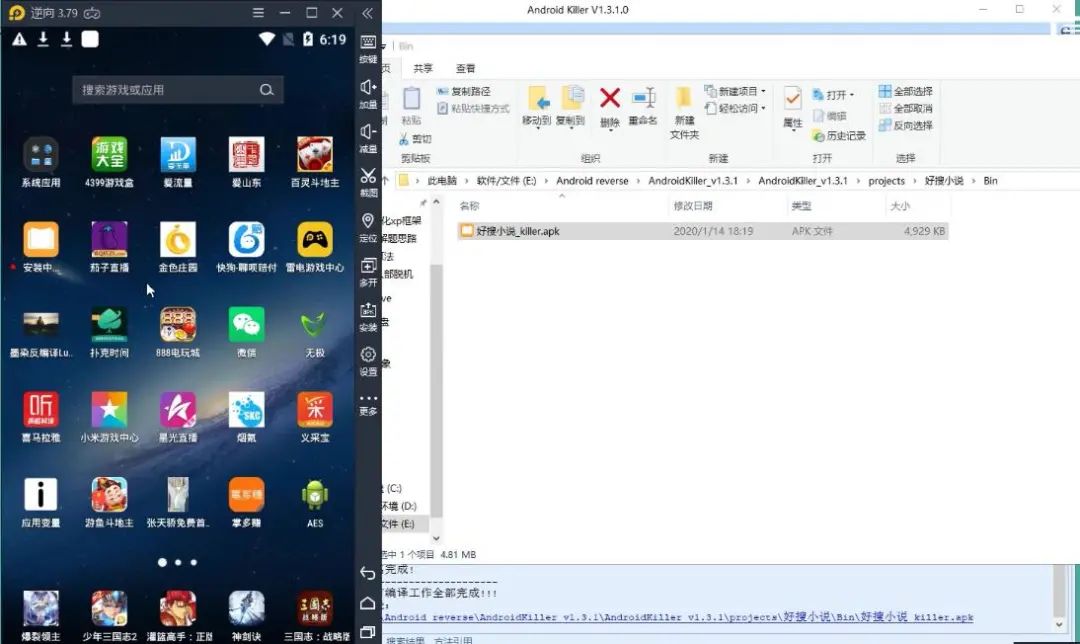Click 反向选择 in the ribbon
1080x644 pixels.
906,125
